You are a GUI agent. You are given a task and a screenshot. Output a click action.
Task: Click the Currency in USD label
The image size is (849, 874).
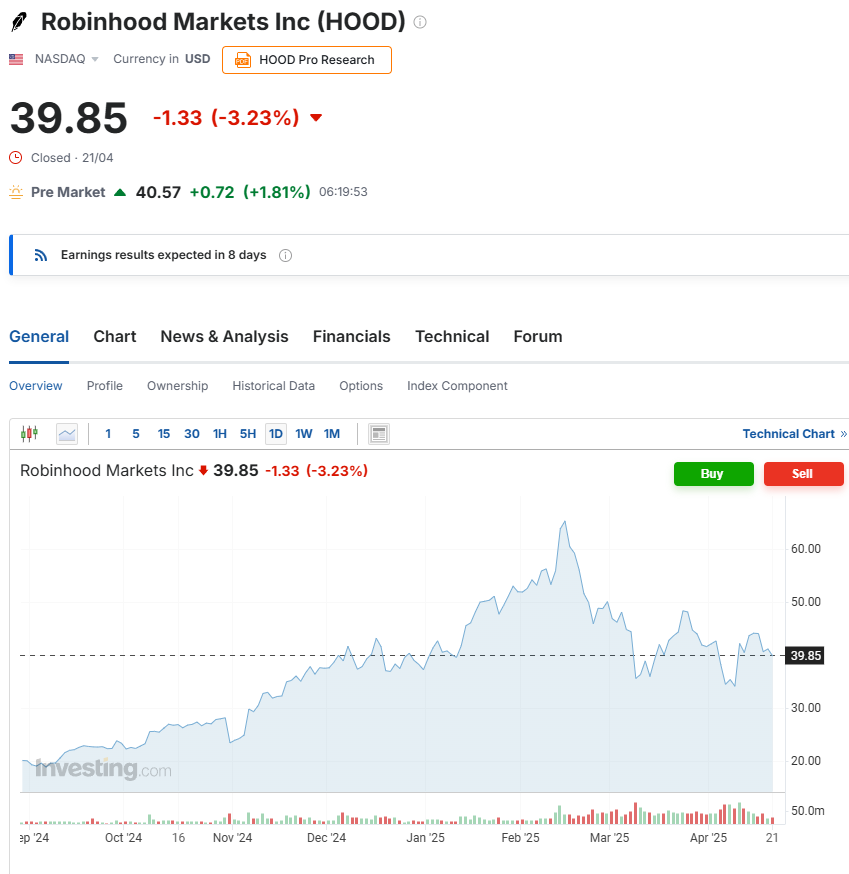point(162,59)
